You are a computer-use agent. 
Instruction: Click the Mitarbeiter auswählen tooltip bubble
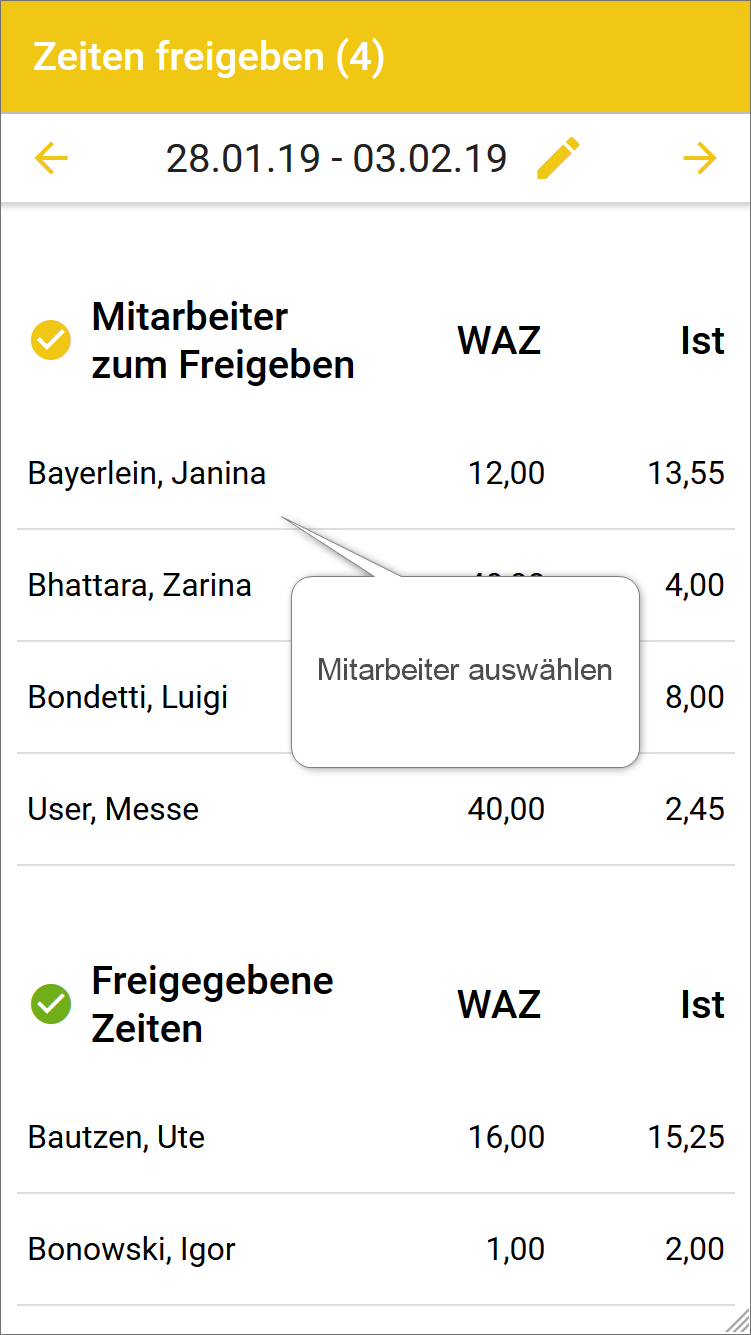[464, 670]
